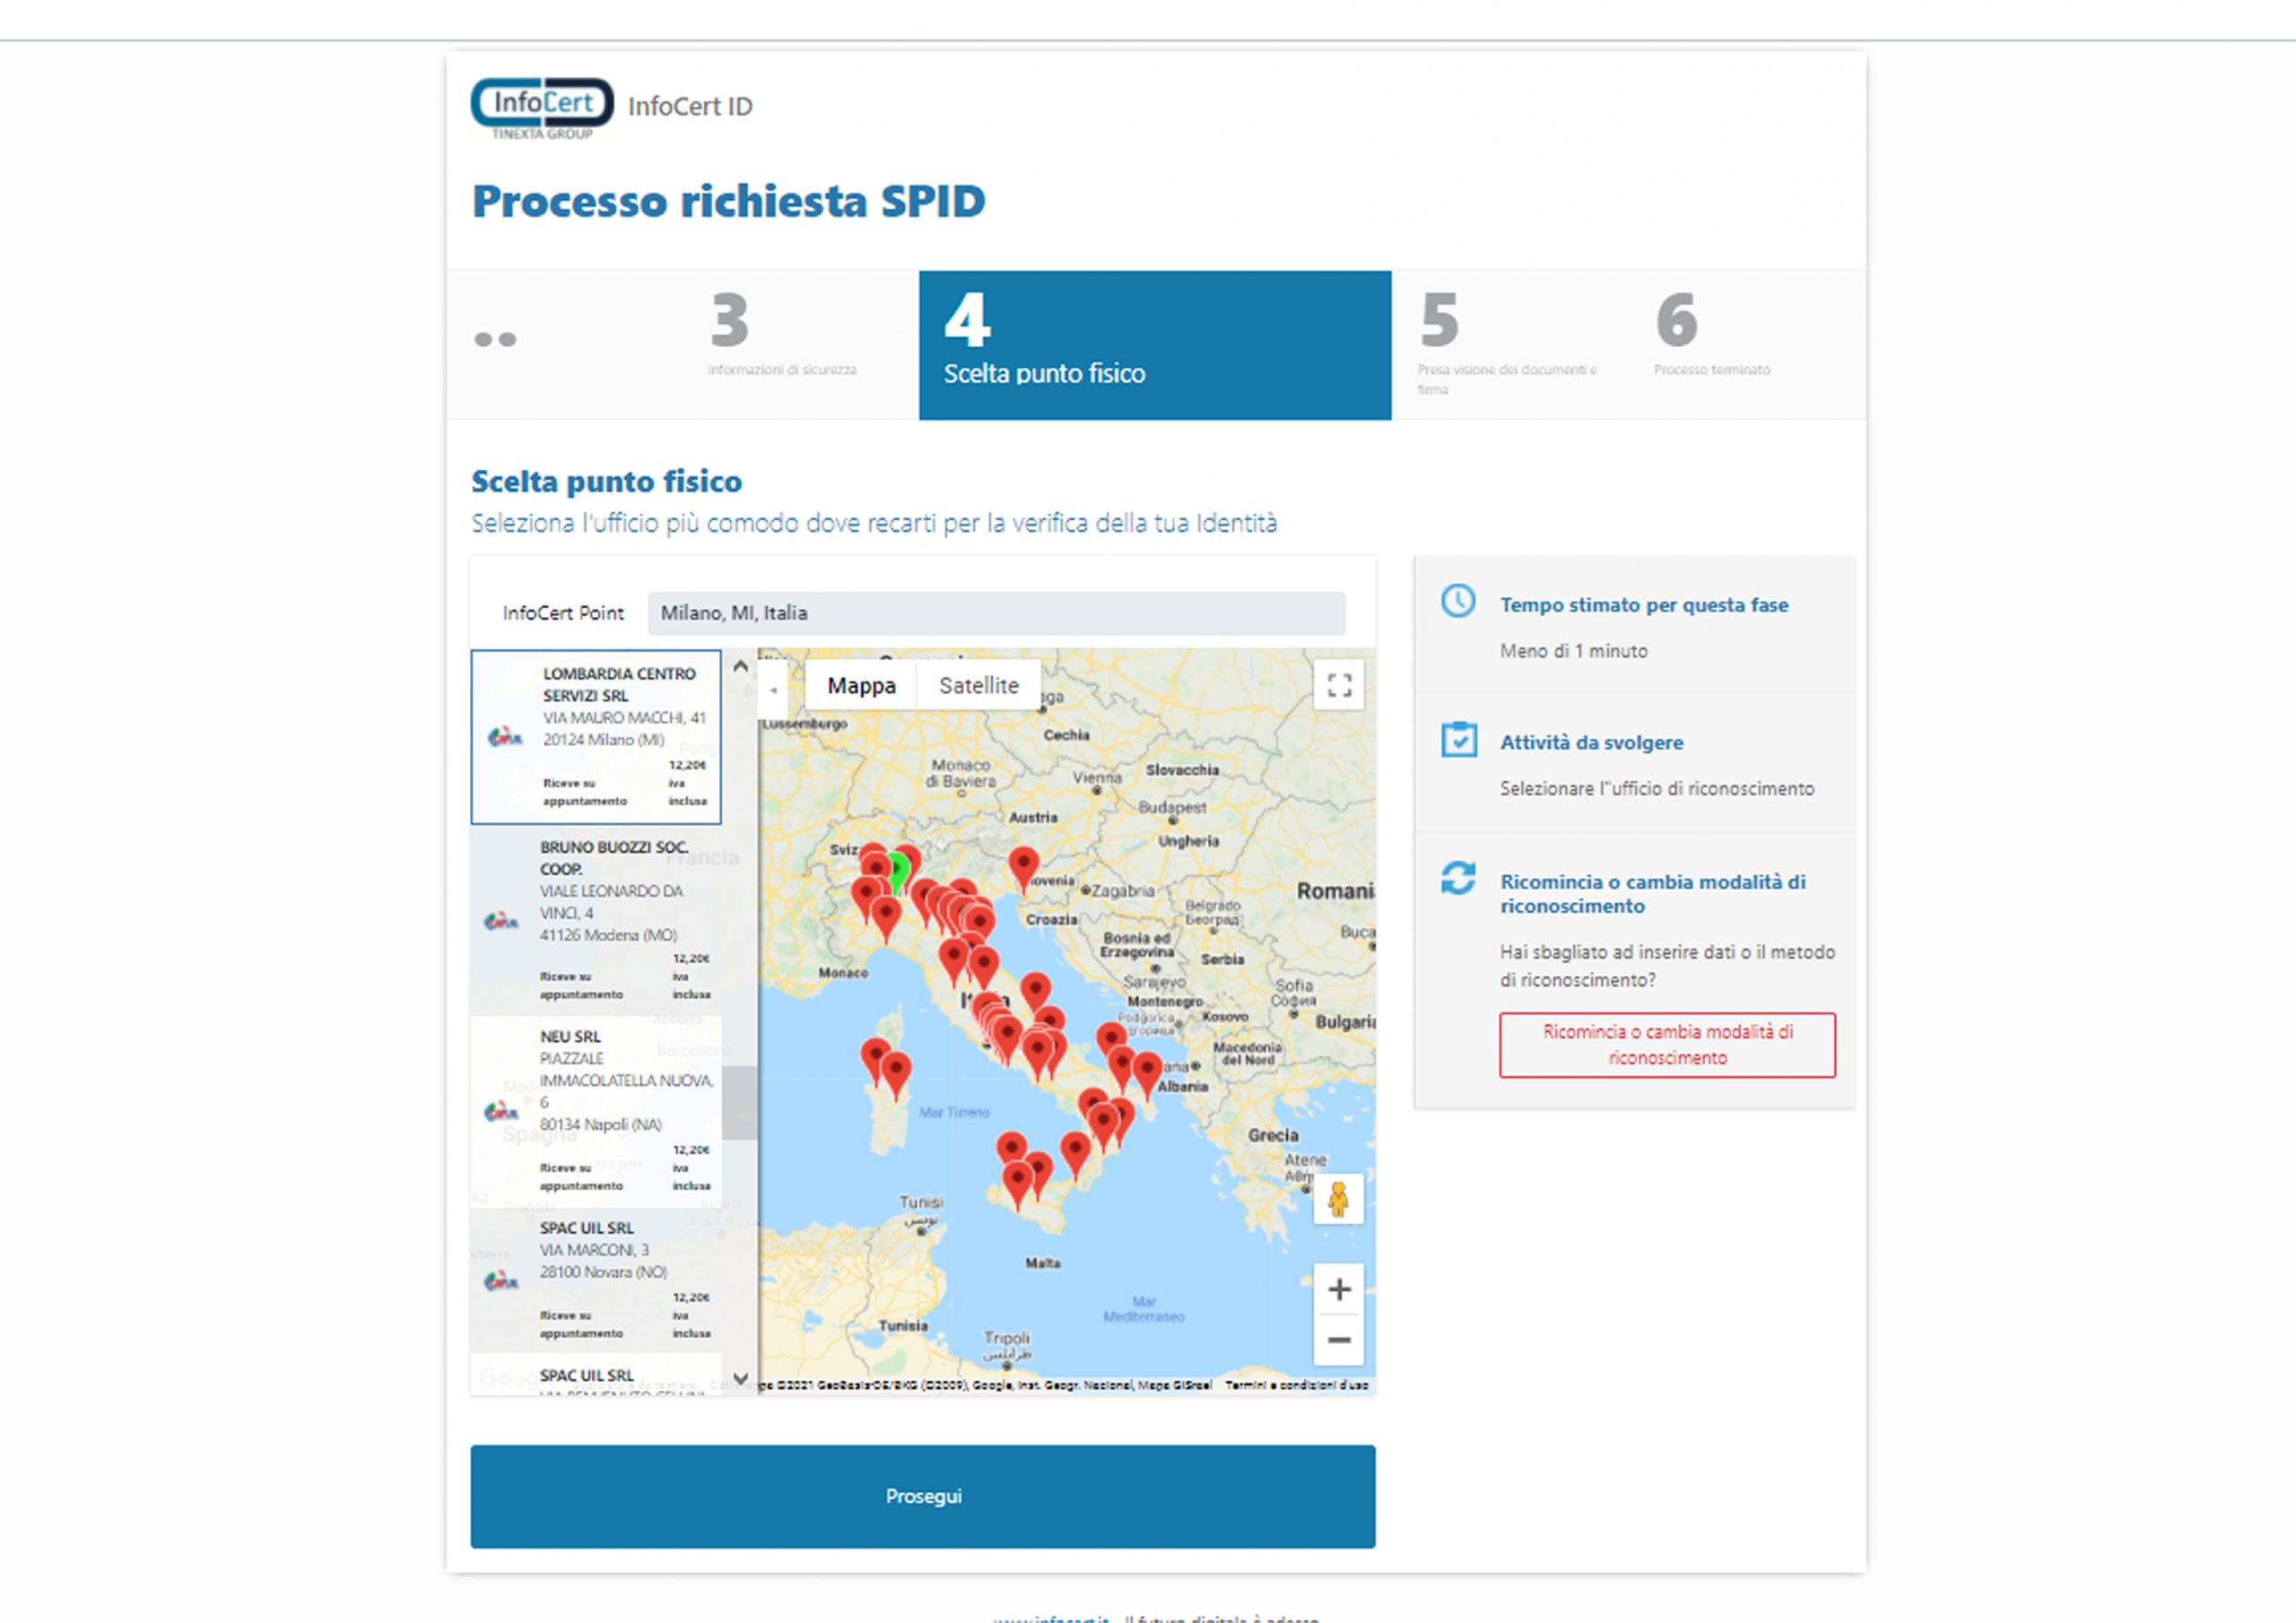This screenshot has width=2296, height=1623.
Task: Click the Processo richiesta SPID title
Action: pyautogui.click(x=728, y=201)
